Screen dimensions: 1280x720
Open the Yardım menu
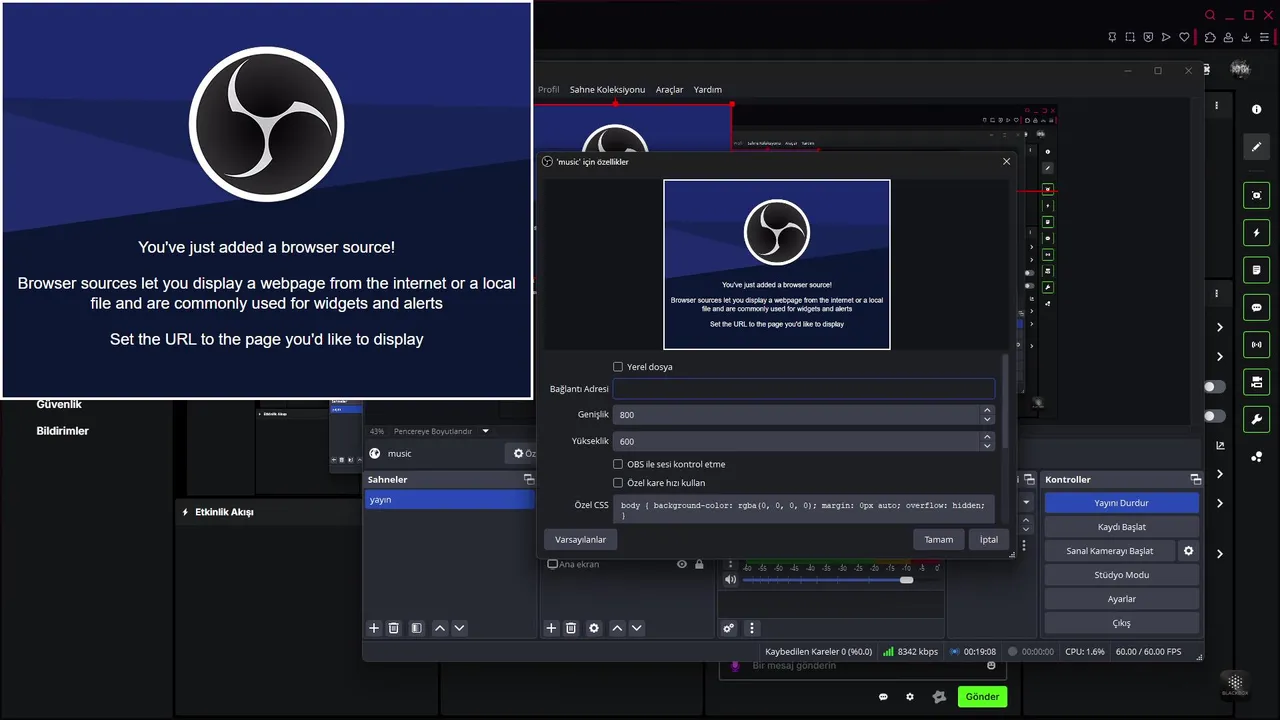tap(708, 89)
